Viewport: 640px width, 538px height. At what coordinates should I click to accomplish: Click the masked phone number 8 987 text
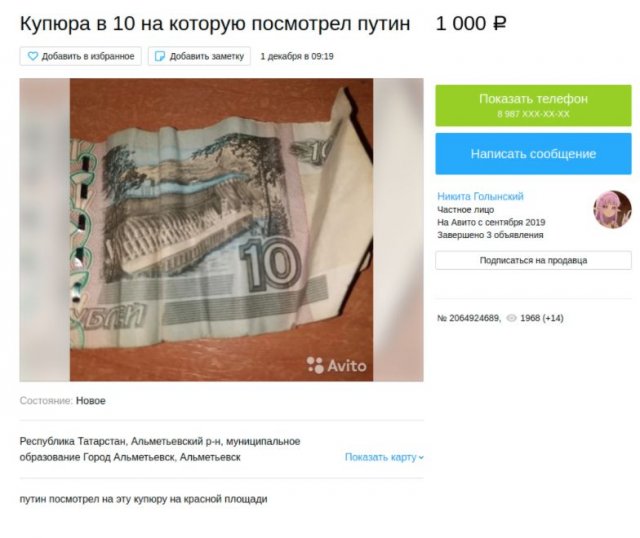533,114
